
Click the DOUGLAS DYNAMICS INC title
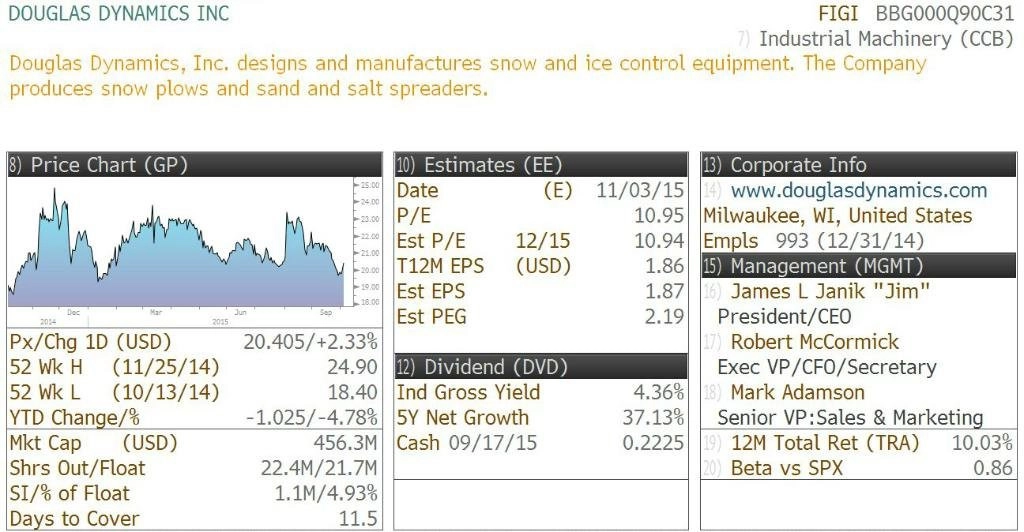(119, 14)
